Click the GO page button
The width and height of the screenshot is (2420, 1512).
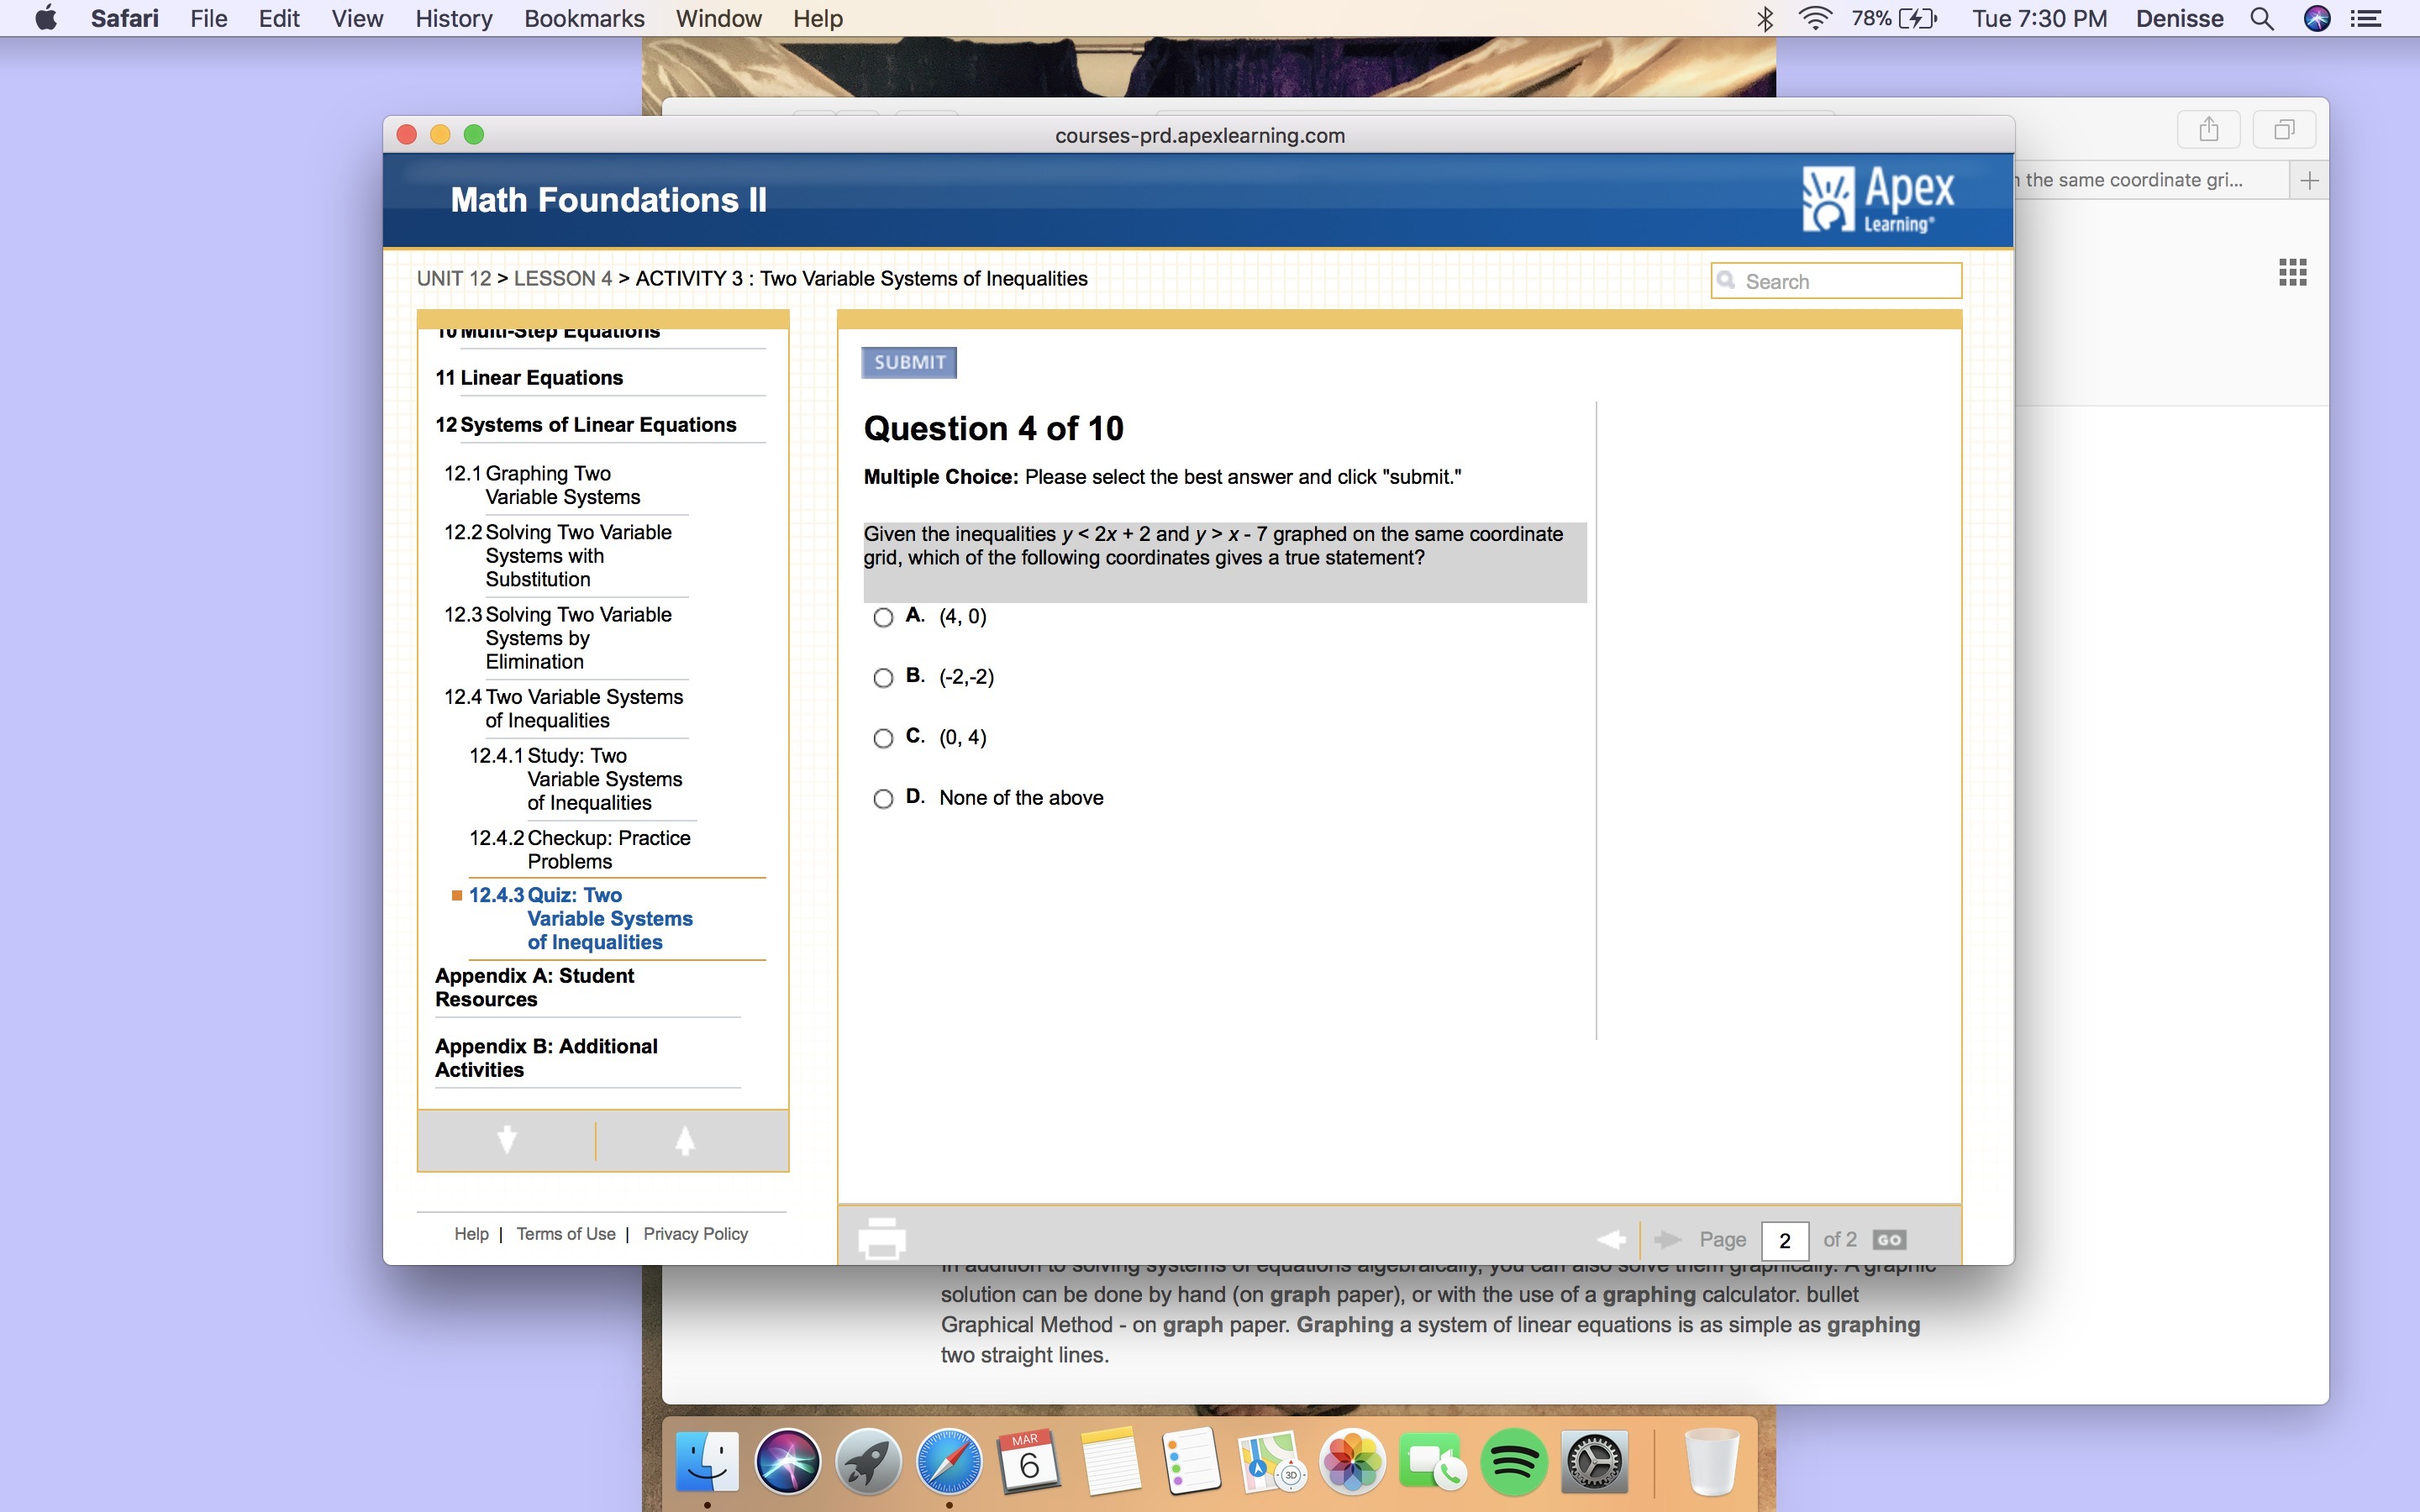tap(1889, 1240)
